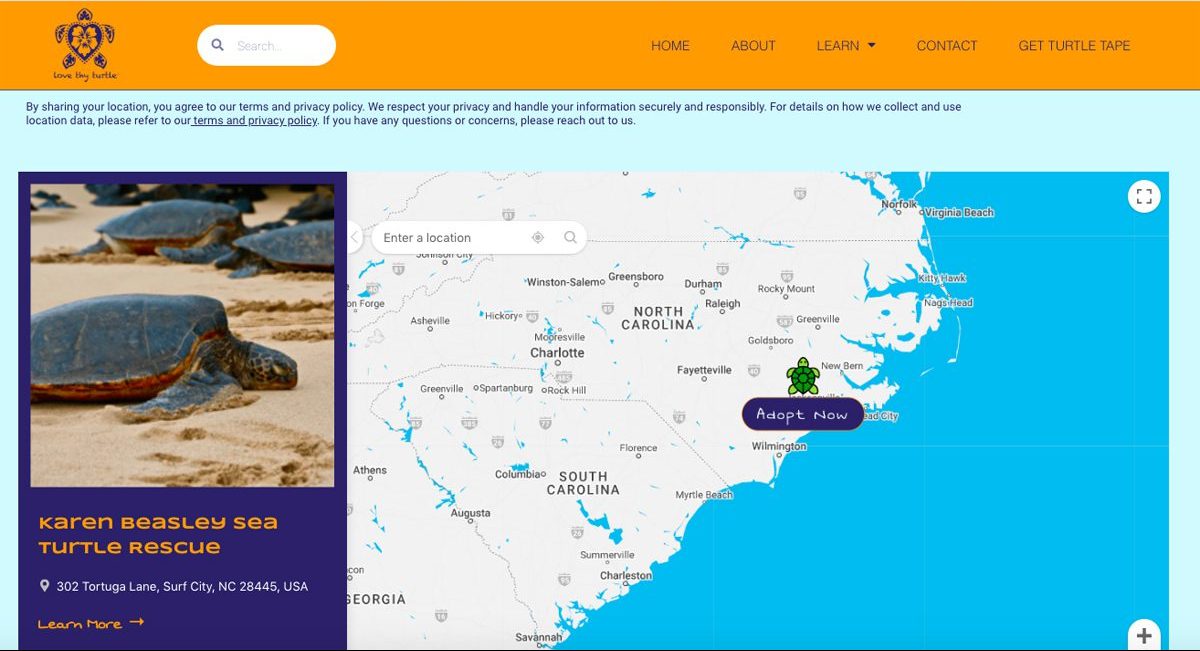Click the Raleigh city label

pos(723,303)
